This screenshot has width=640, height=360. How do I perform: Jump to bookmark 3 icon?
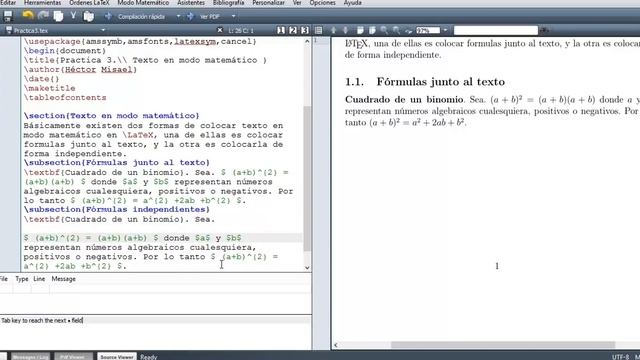[x=304, y=30]
